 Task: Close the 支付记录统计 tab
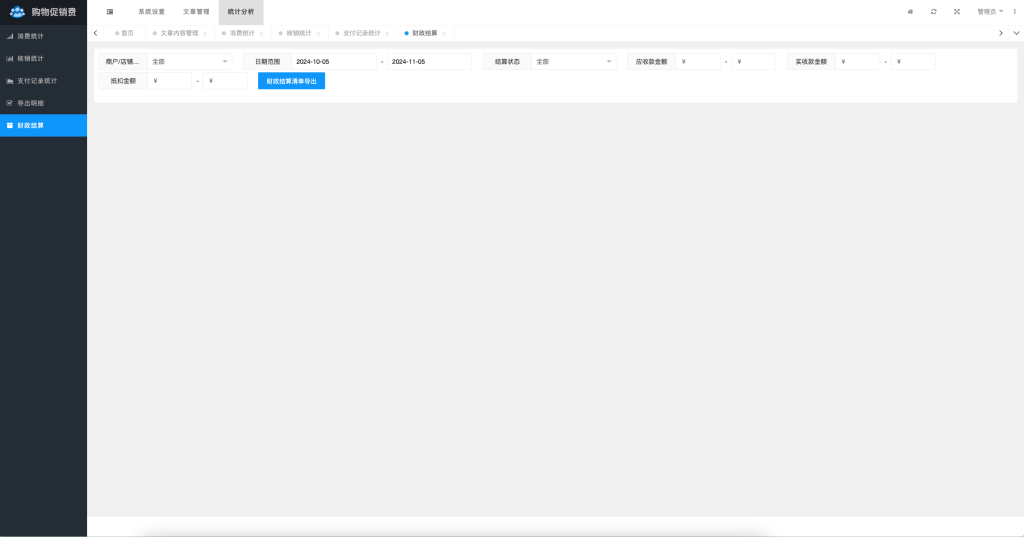[388, 33]
